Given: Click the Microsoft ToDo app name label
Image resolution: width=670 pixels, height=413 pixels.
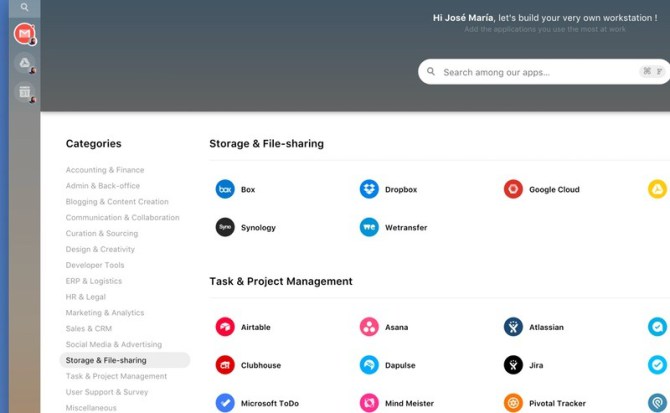Looking at the screenshot, I should 270,403.
